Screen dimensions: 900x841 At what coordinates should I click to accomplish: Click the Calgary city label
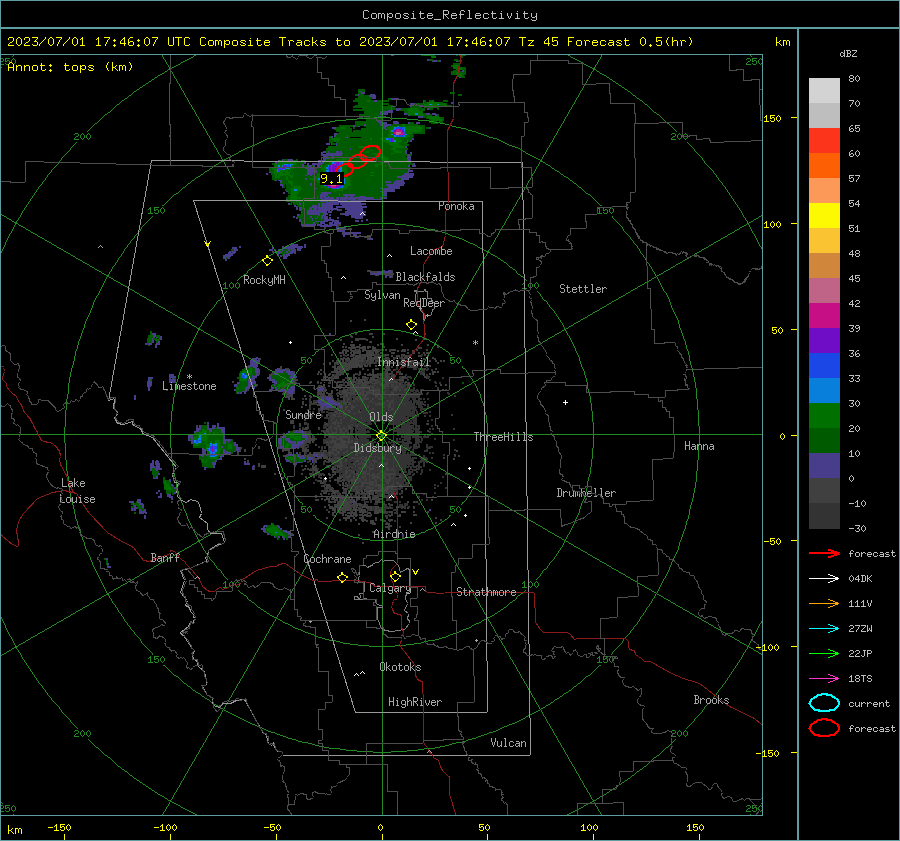tap(390, 588)
